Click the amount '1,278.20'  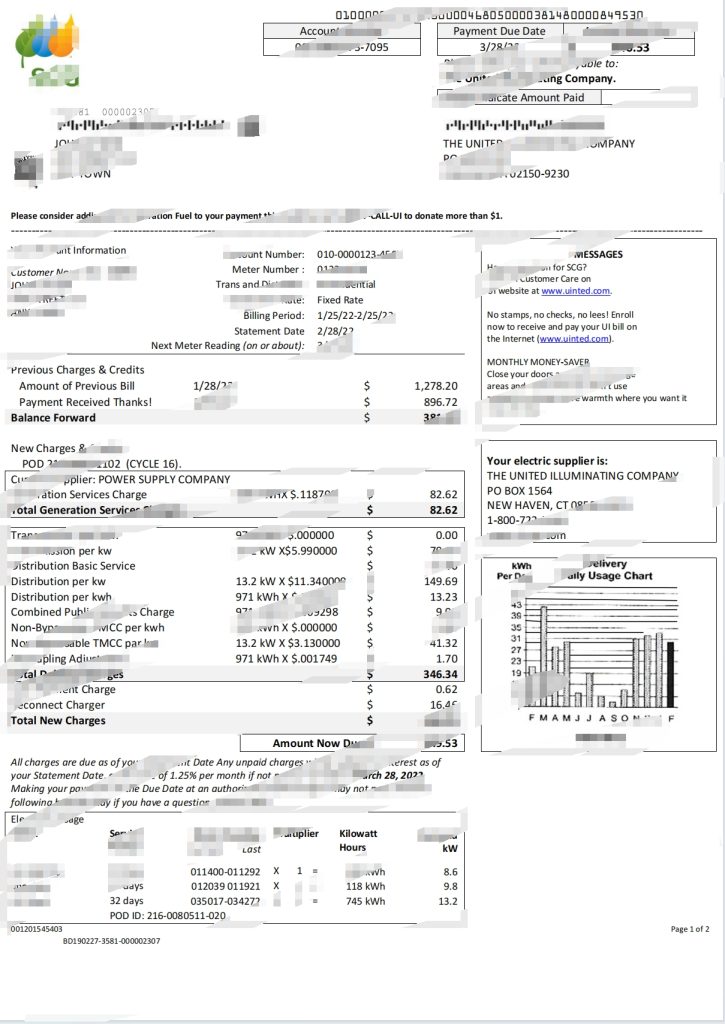point(436,386)
